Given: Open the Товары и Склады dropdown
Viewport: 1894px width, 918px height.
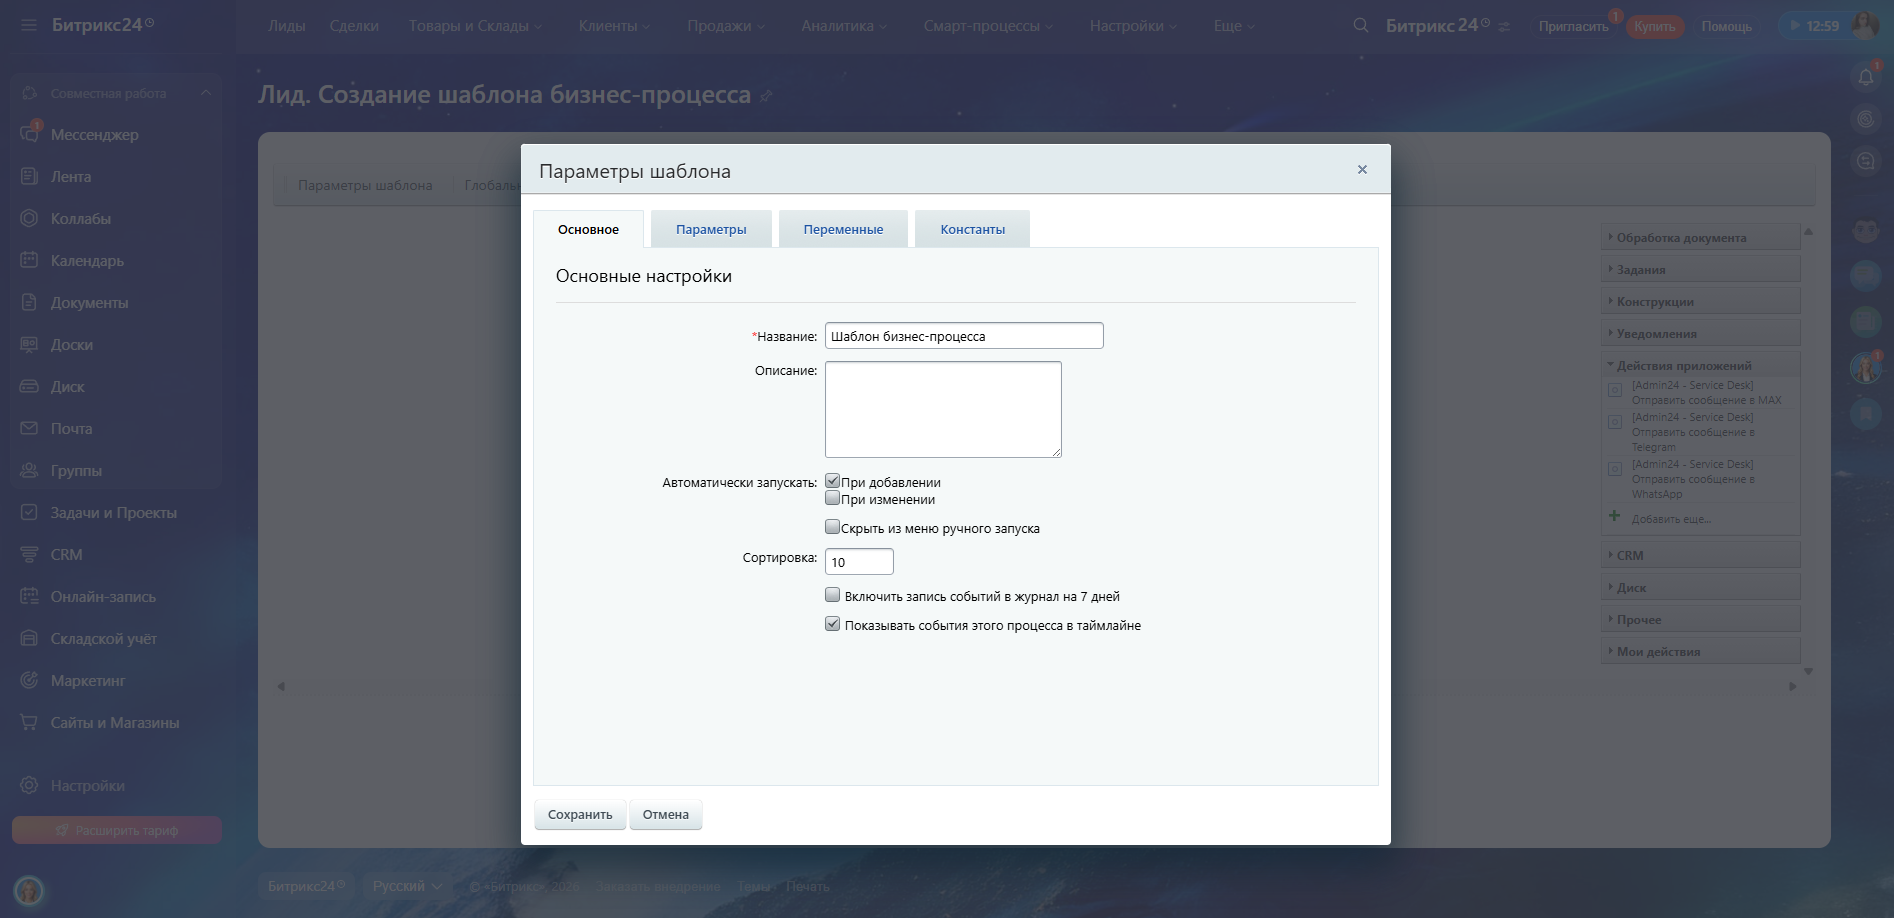Looking at the screenshot, I should 475,26.
